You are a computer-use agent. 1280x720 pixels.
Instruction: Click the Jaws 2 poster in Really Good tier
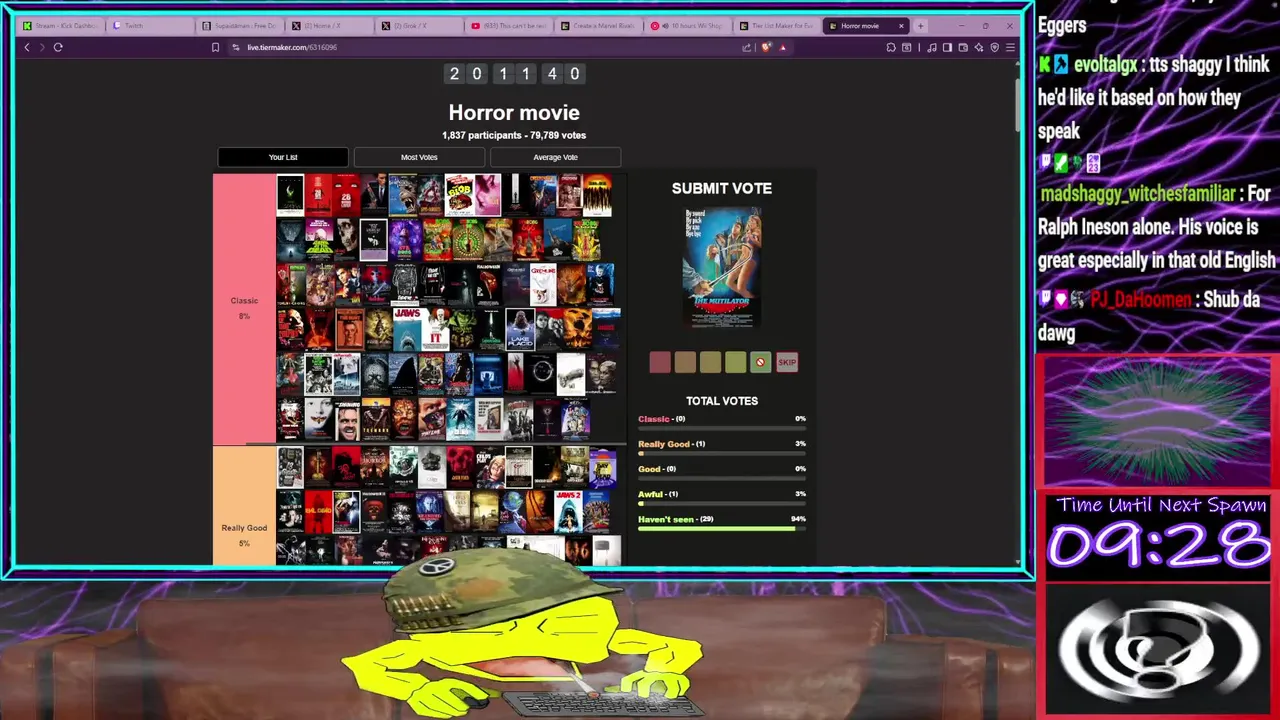click(568, 510)
